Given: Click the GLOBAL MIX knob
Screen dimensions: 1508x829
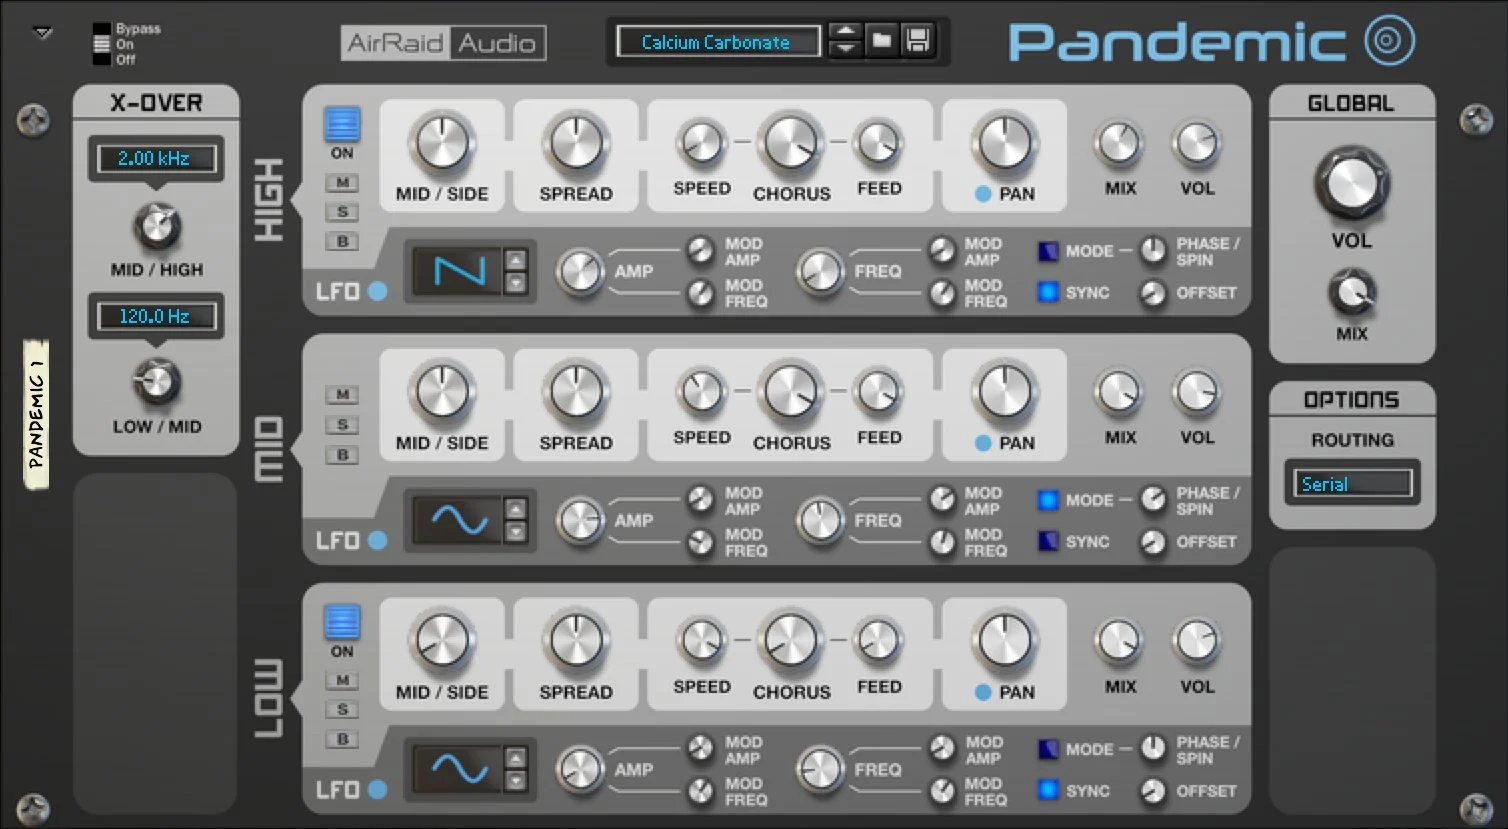Looking at the screenshot, I should coord(1351,293).
